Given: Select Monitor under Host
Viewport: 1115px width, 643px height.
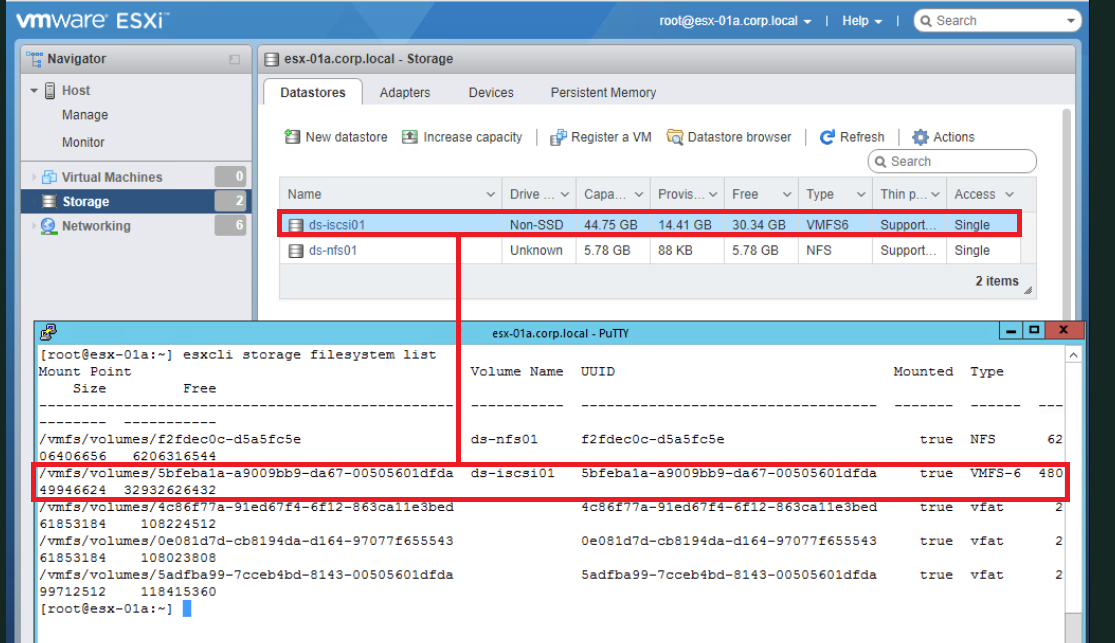Looking at the screenshot, I should click(83, 142).
